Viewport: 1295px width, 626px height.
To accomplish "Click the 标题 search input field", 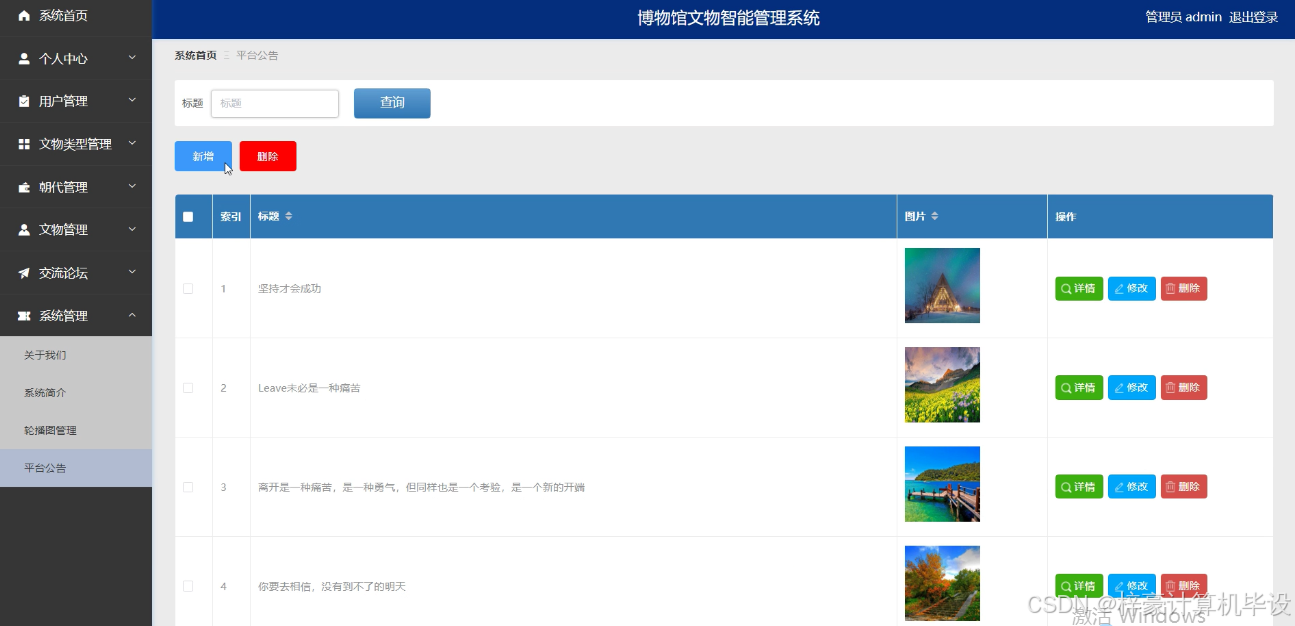I will 274,103.
